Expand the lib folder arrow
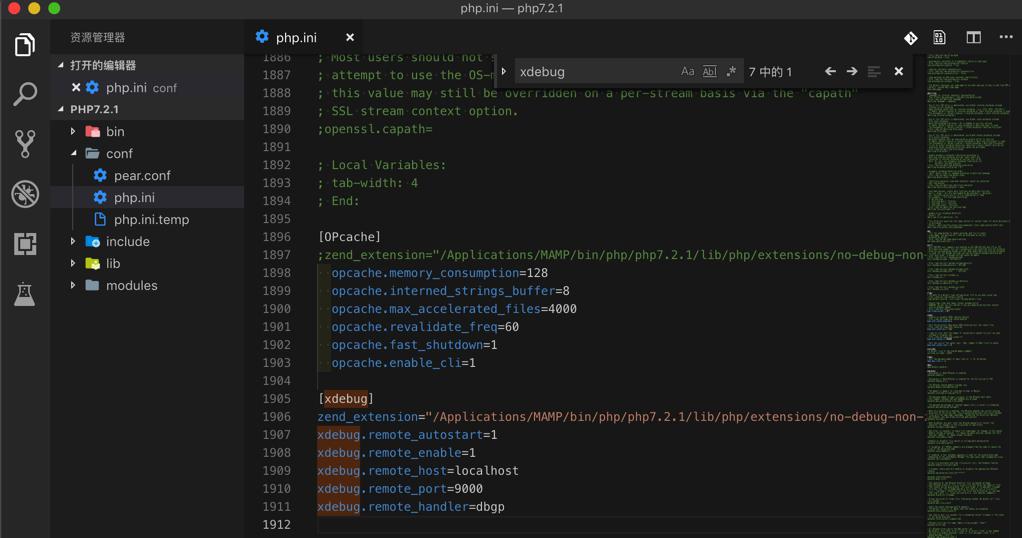Screen dimensions: 1022x538 (73, 263)
